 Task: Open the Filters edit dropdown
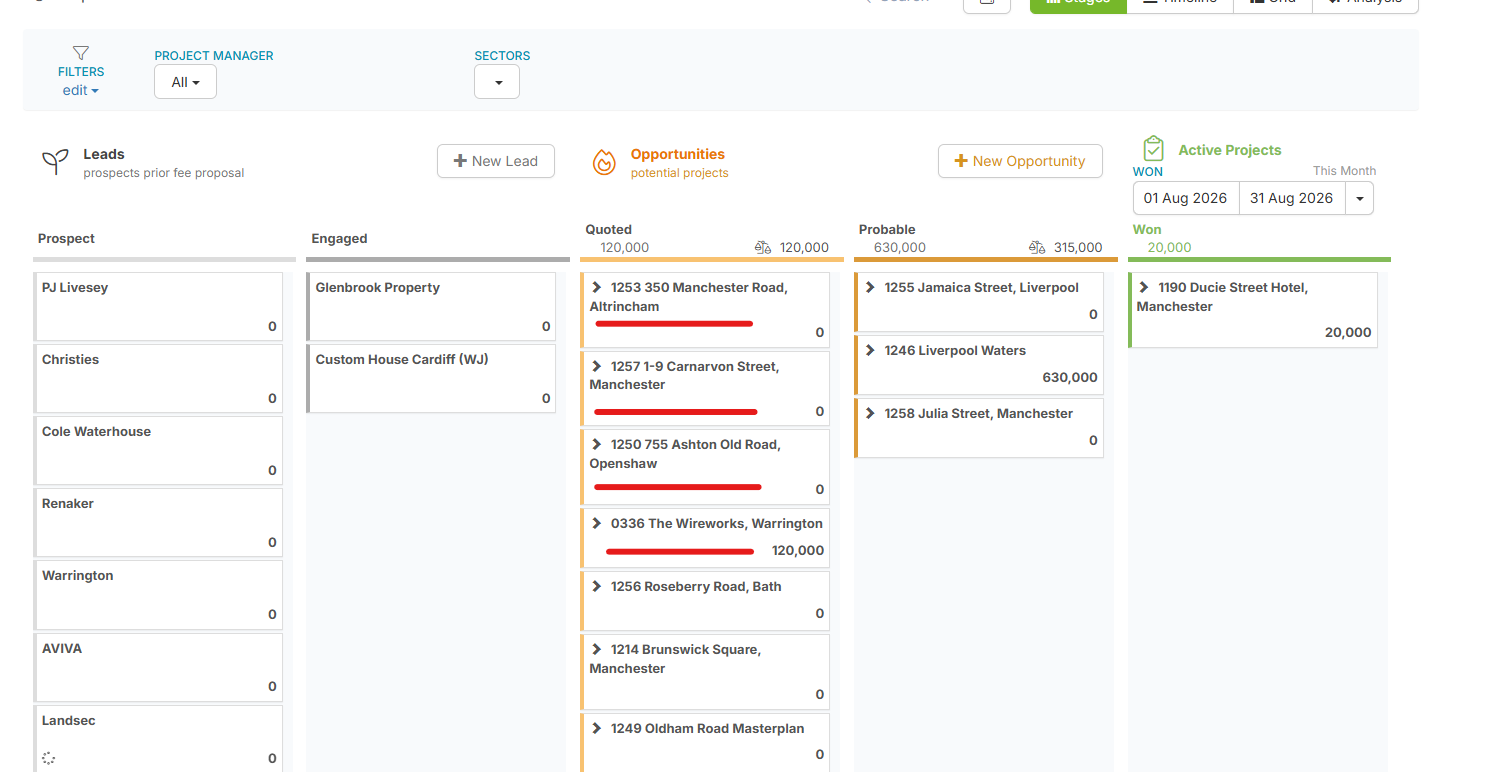(x=81, y=90)
